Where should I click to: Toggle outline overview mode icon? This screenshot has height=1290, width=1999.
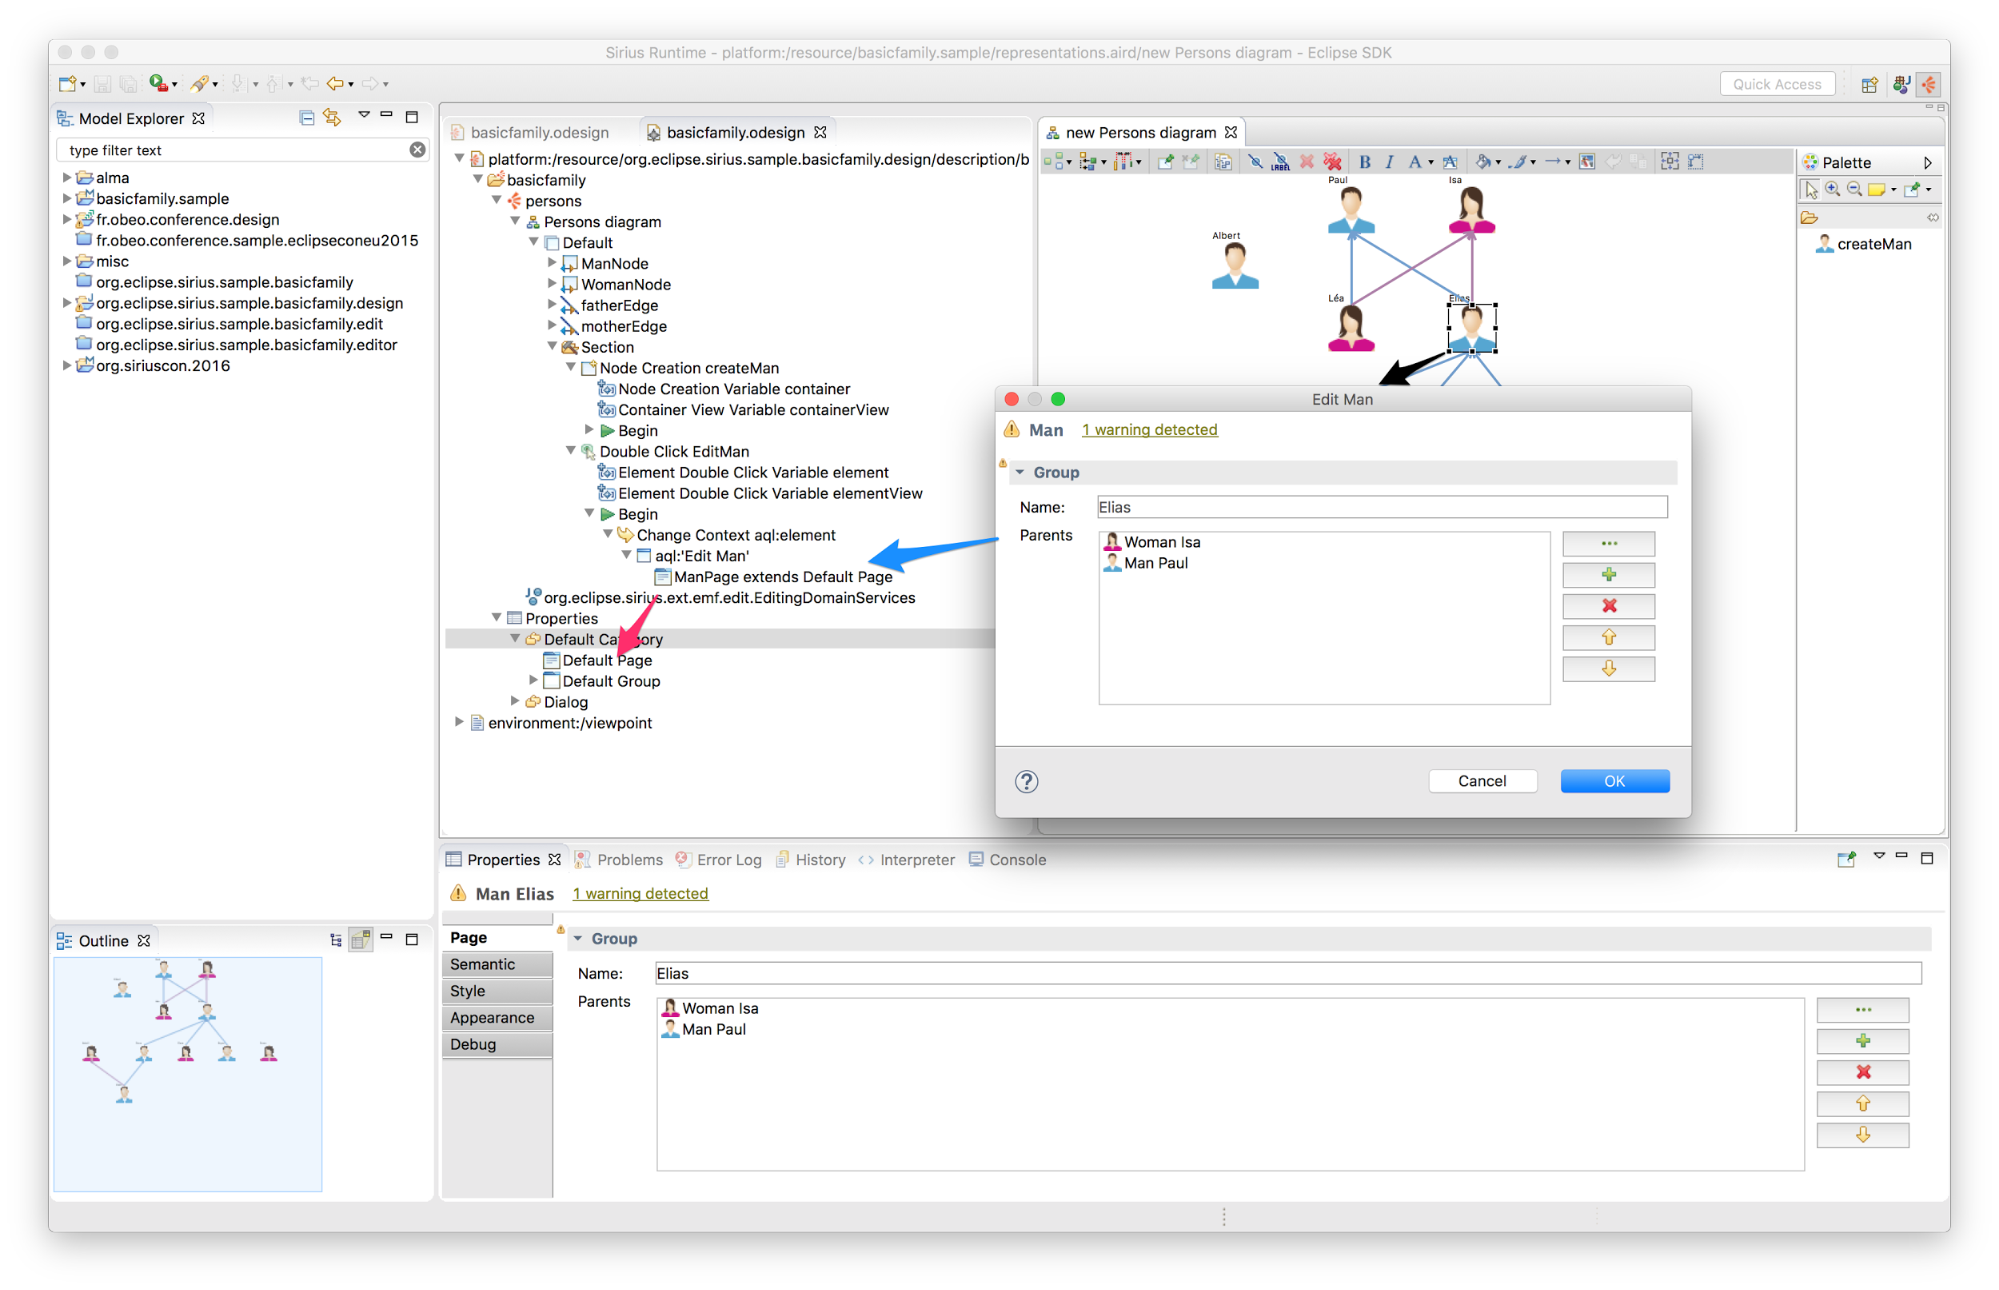tap(361, 940)
